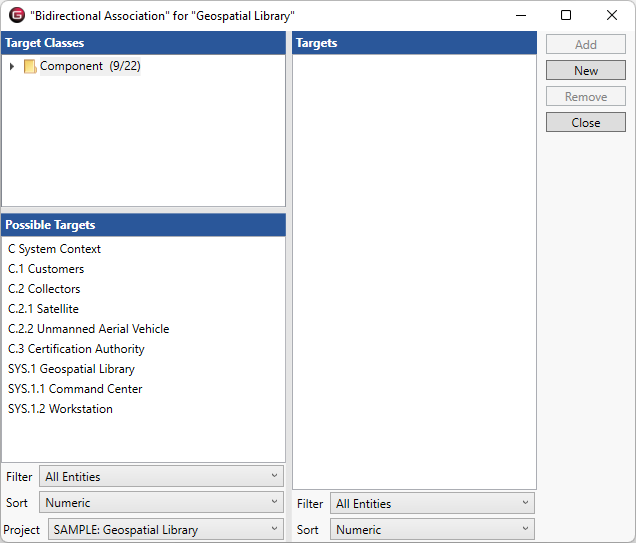The width and height of the screenshot is (636, 543).
Task: Open Possible Targets Filter dropdown
Action: point(161,477)
